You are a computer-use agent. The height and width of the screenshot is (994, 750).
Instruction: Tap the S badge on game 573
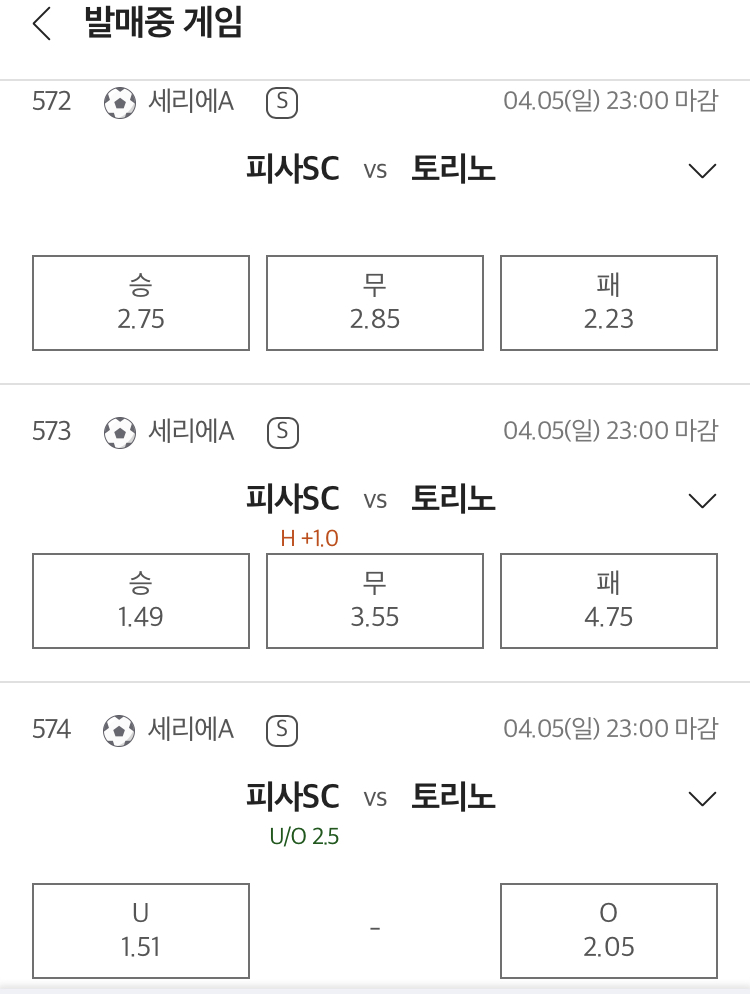[x=283, y=432]
